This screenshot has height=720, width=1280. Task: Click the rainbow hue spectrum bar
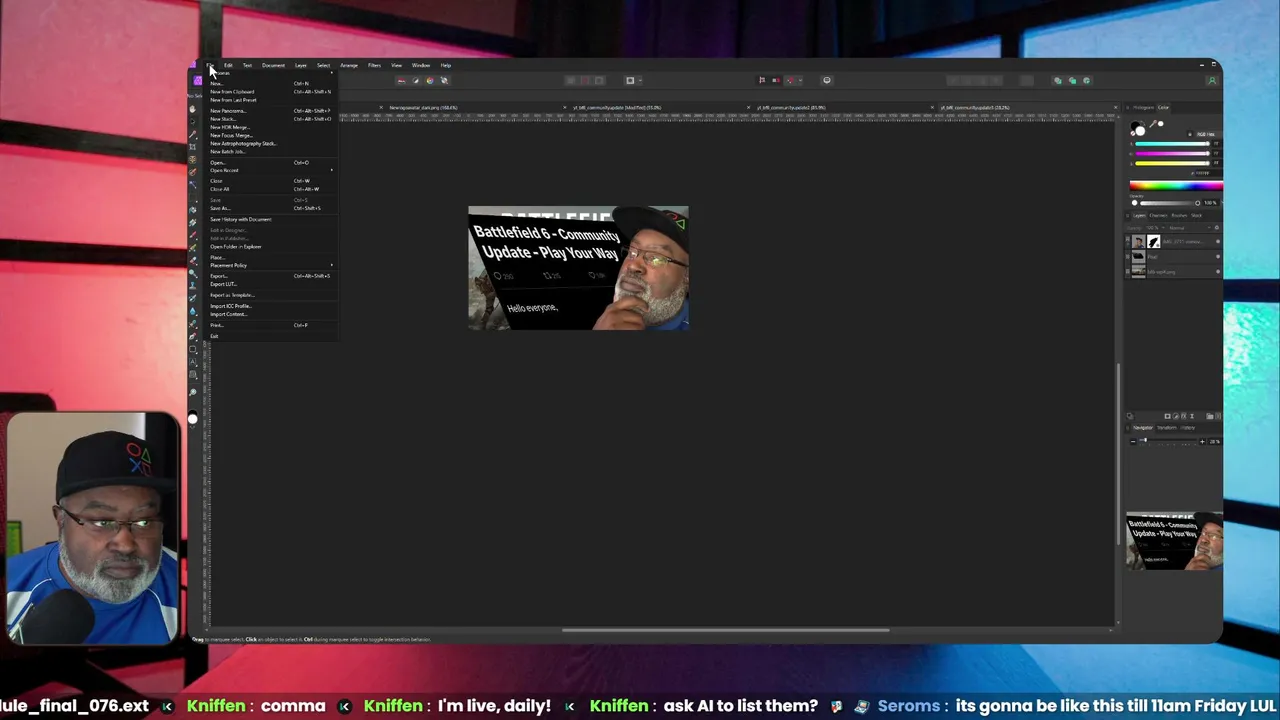point(1177,185)
